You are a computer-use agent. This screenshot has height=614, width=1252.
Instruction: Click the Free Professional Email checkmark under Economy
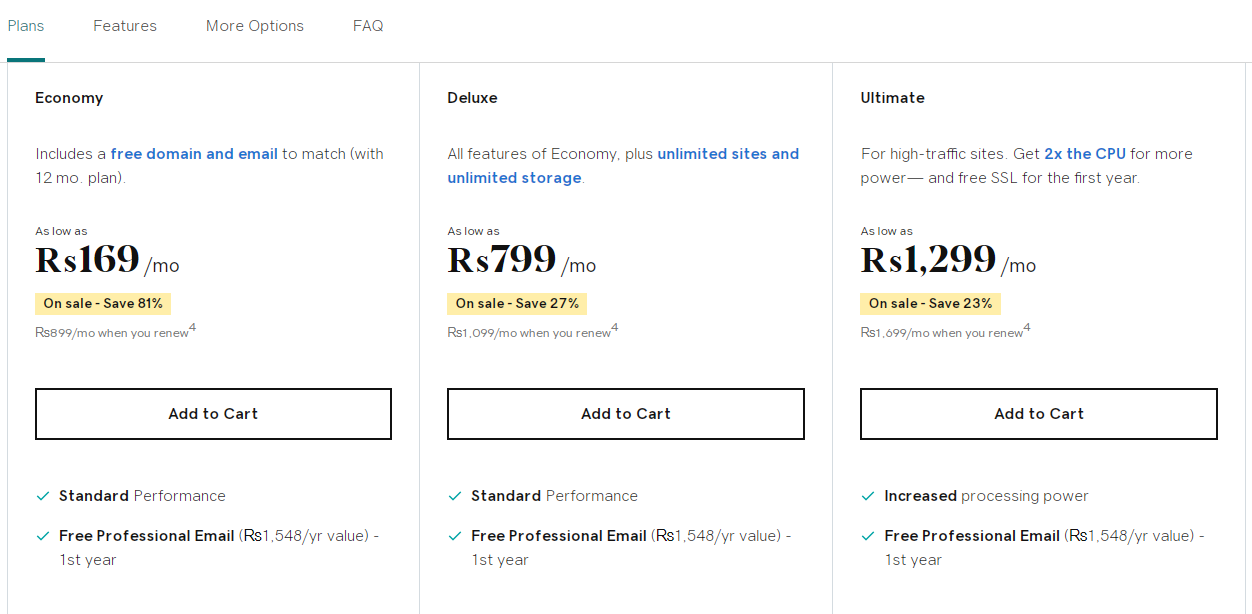(43, 536)
